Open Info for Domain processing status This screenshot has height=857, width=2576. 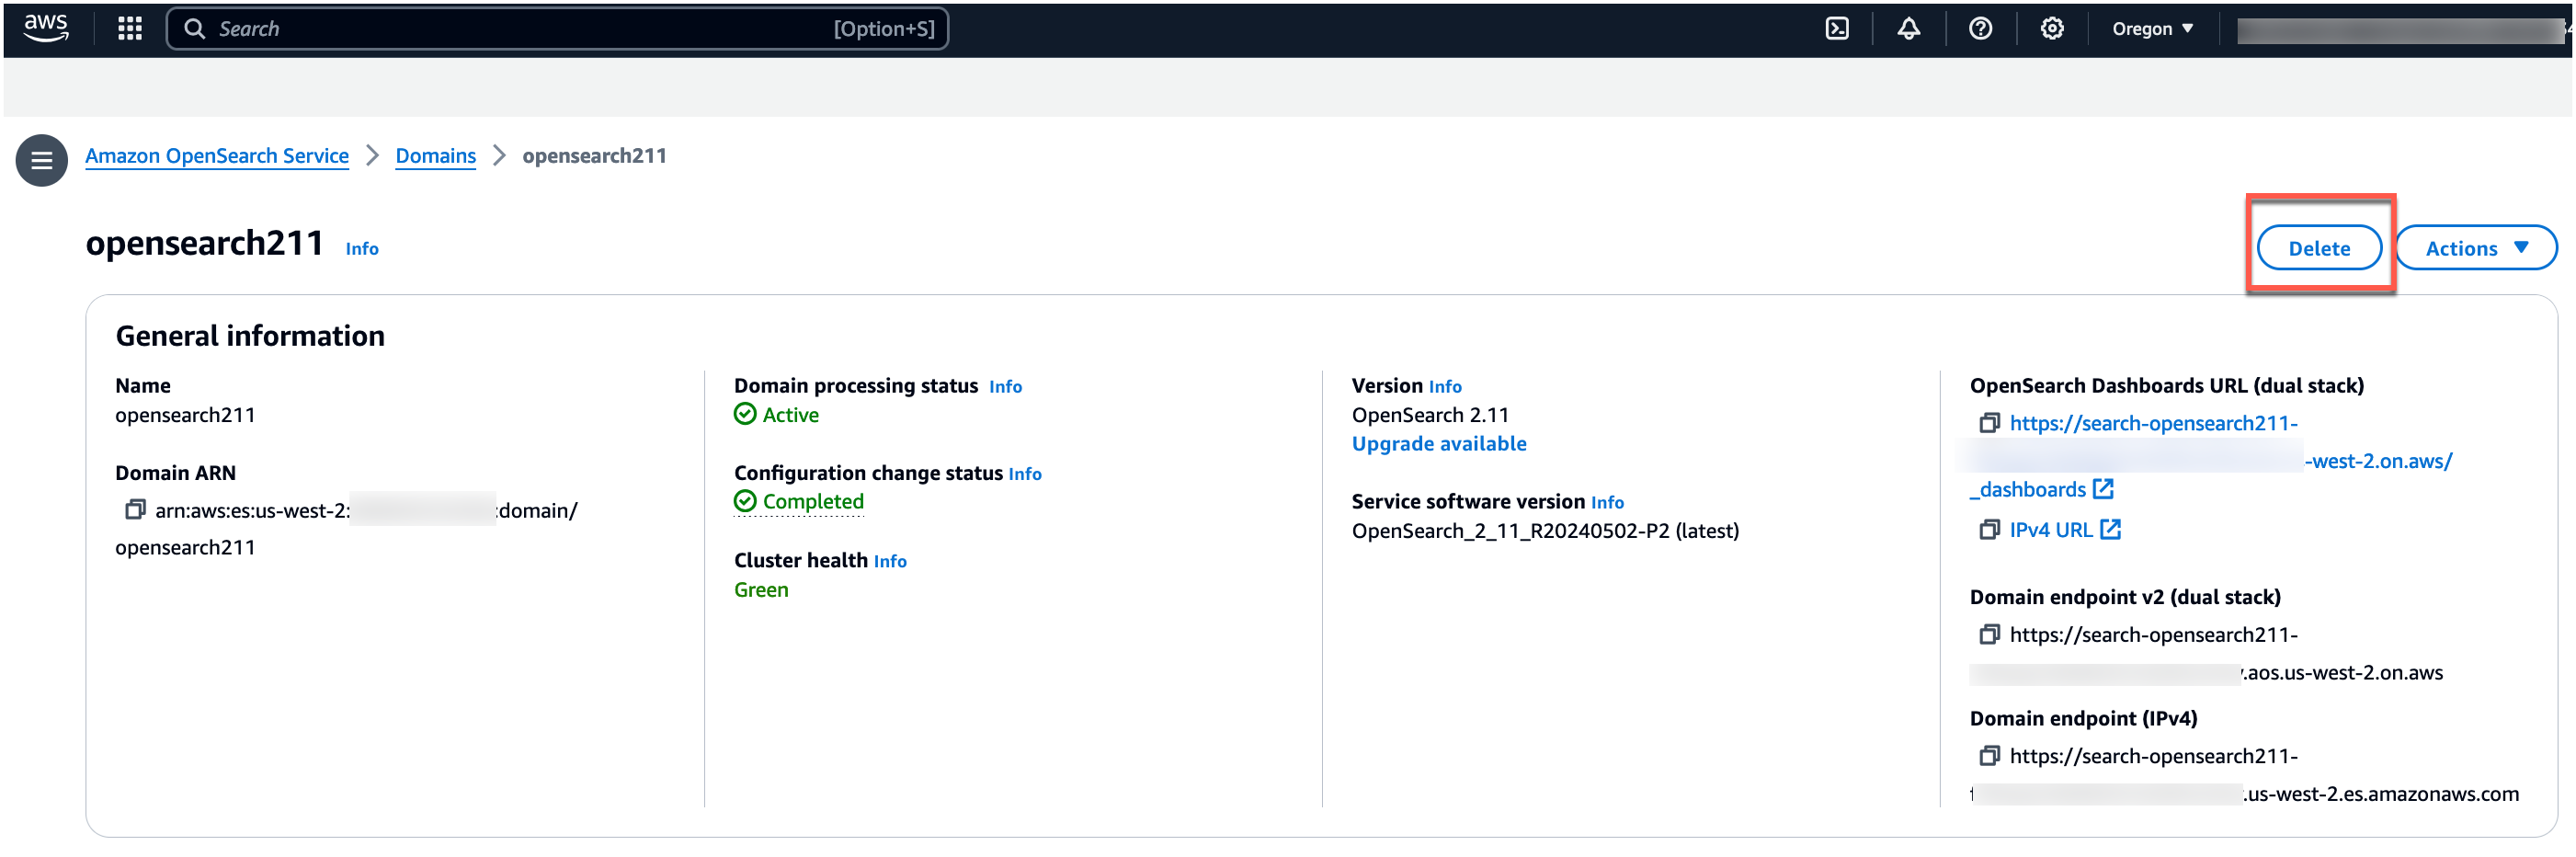click(x=1005, y=386)
